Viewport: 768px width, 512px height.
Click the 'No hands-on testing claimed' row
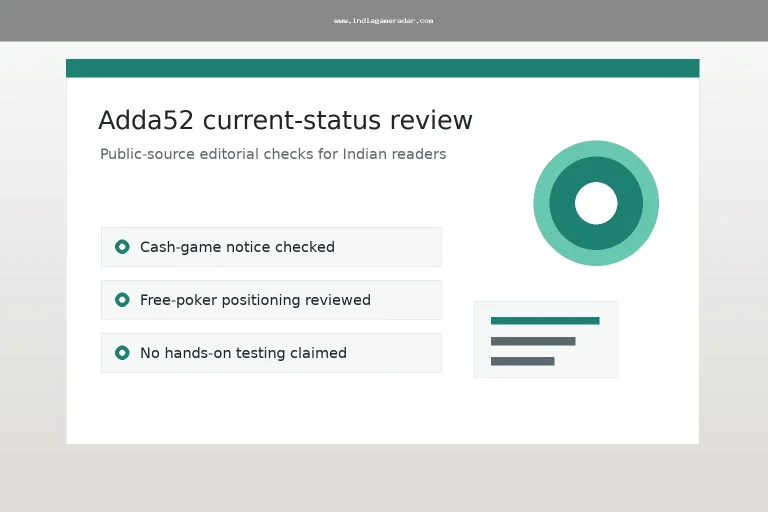click(271, 353)
